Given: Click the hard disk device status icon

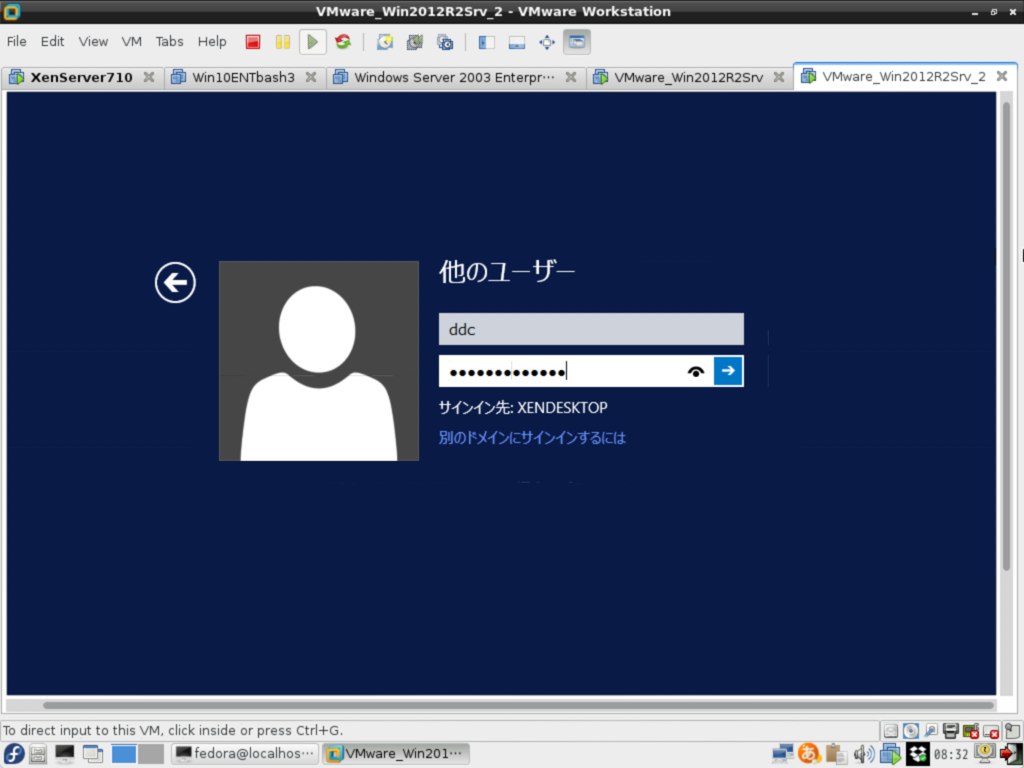Looking at the screenshot, I should [890, 731].
